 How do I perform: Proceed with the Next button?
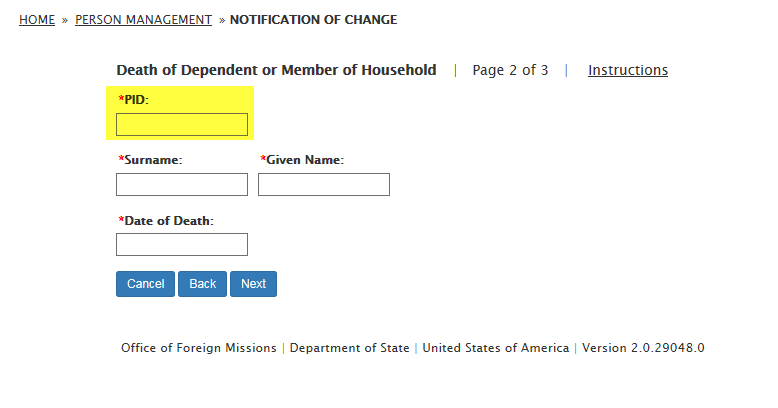(253, 284)
